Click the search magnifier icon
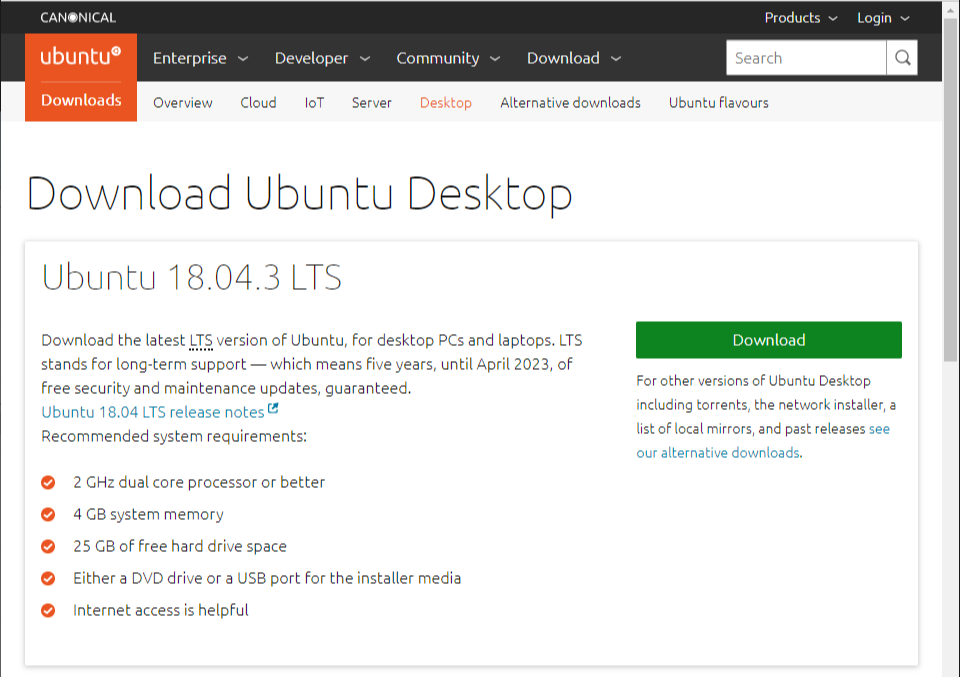This screenshot has width=960, height=677. pyautogui.click(x=902, y=58)
